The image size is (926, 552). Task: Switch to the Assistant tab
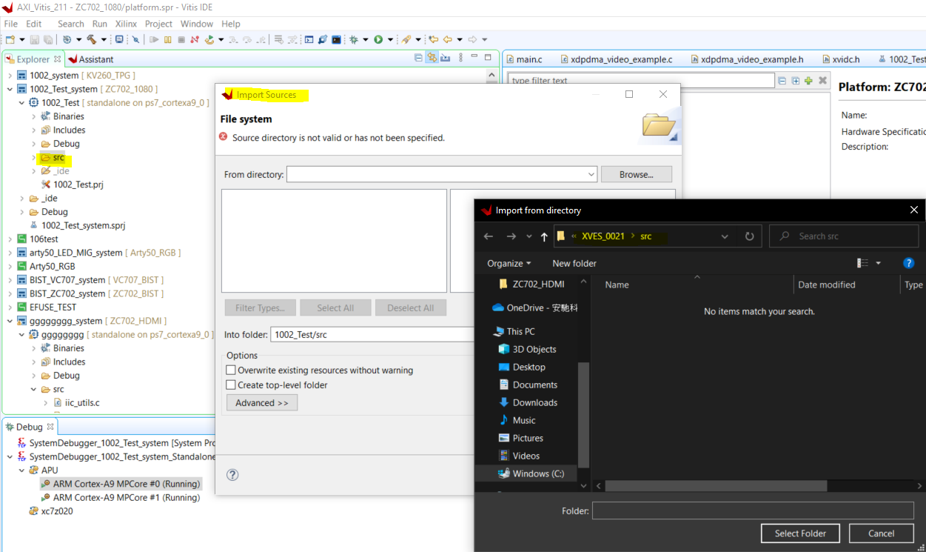point(90,59)
